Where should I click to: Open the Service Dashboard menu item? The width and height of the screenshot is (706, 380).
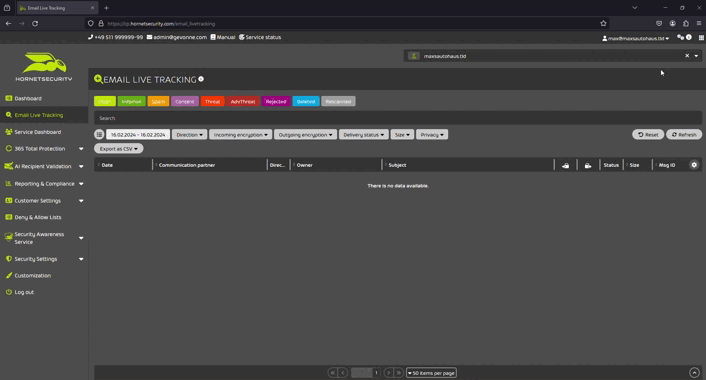pyautogui.click(x=38, y=132)
